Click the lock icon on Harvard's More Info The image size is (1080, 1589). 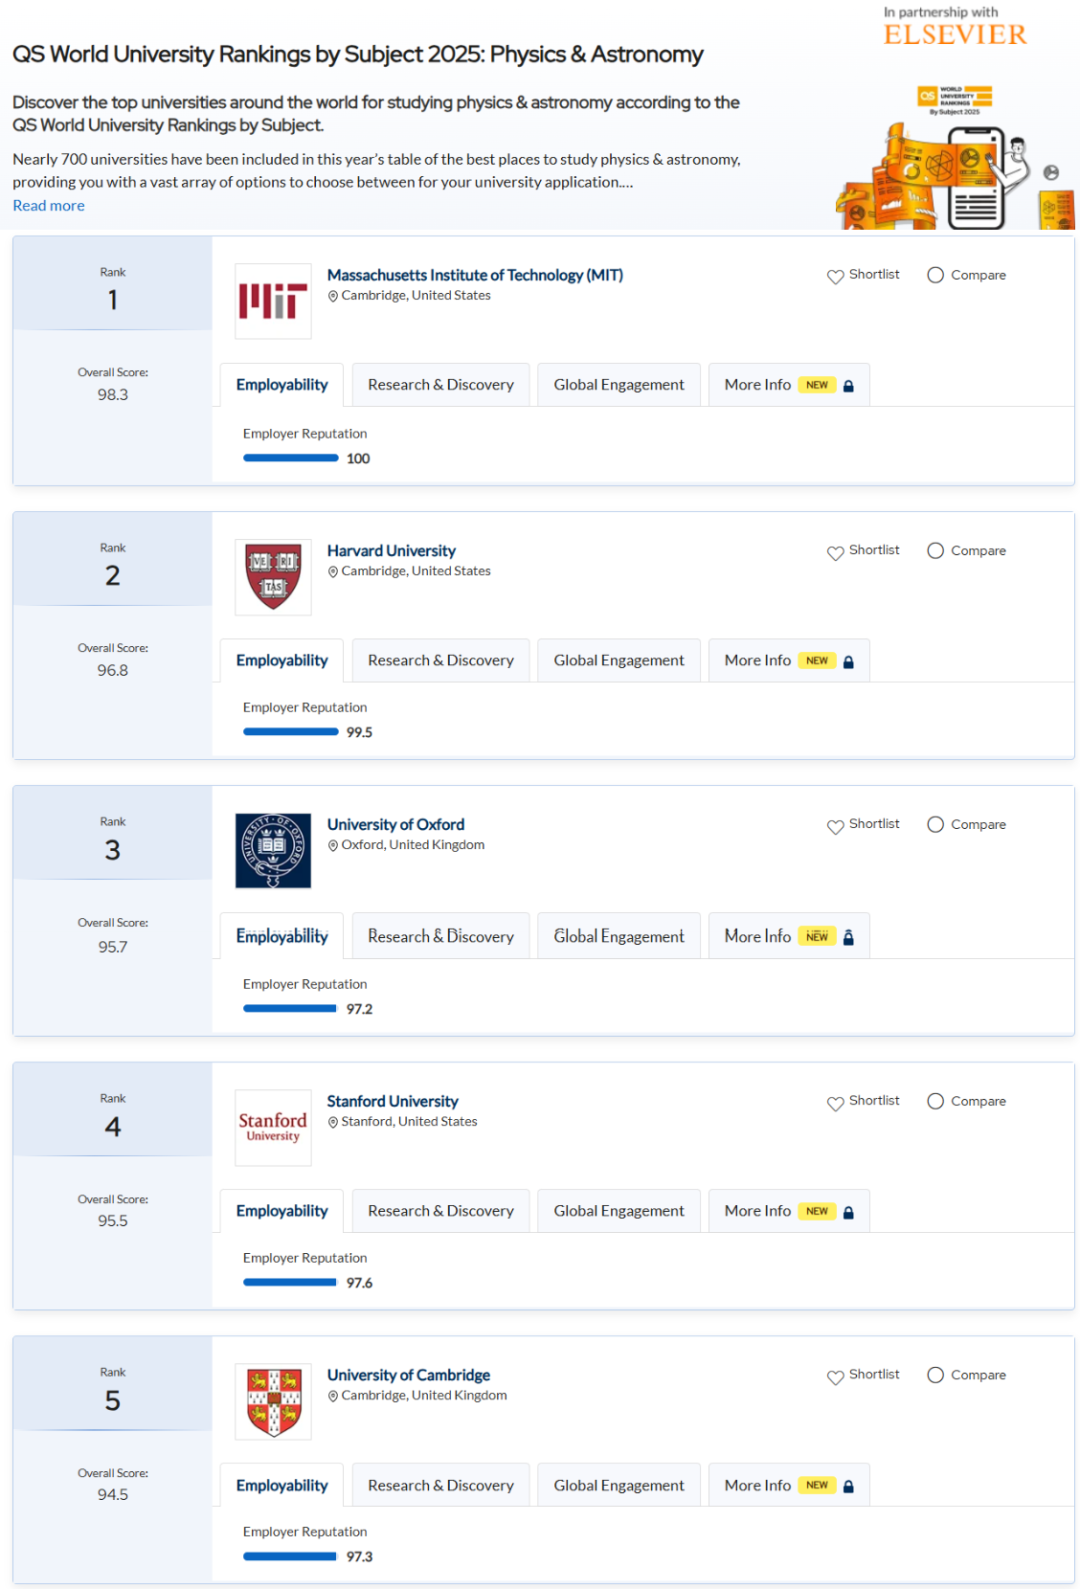[x=848, y=661]
